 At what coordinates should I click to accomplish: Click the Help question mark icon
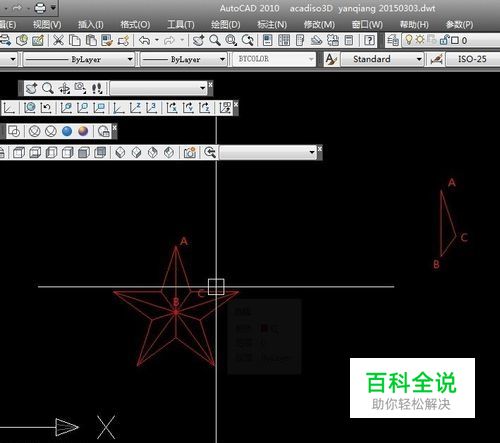369,41
